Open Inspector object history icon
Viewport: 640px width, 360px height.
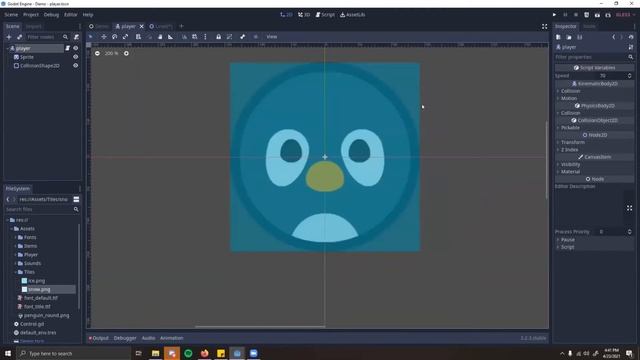tap(631, 37)
